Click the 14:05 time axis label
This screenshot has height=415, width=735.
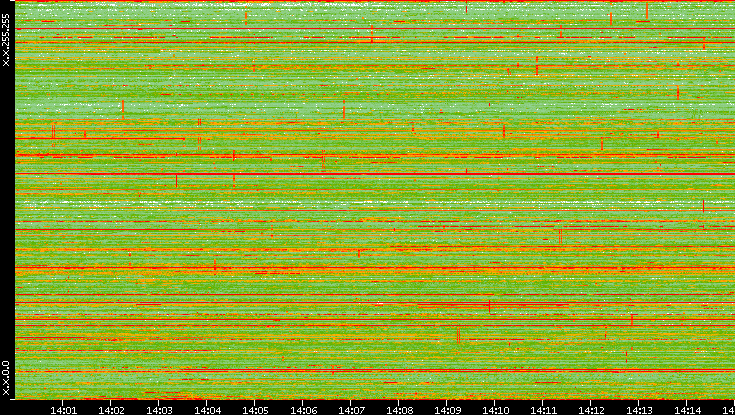pos(255,410)
